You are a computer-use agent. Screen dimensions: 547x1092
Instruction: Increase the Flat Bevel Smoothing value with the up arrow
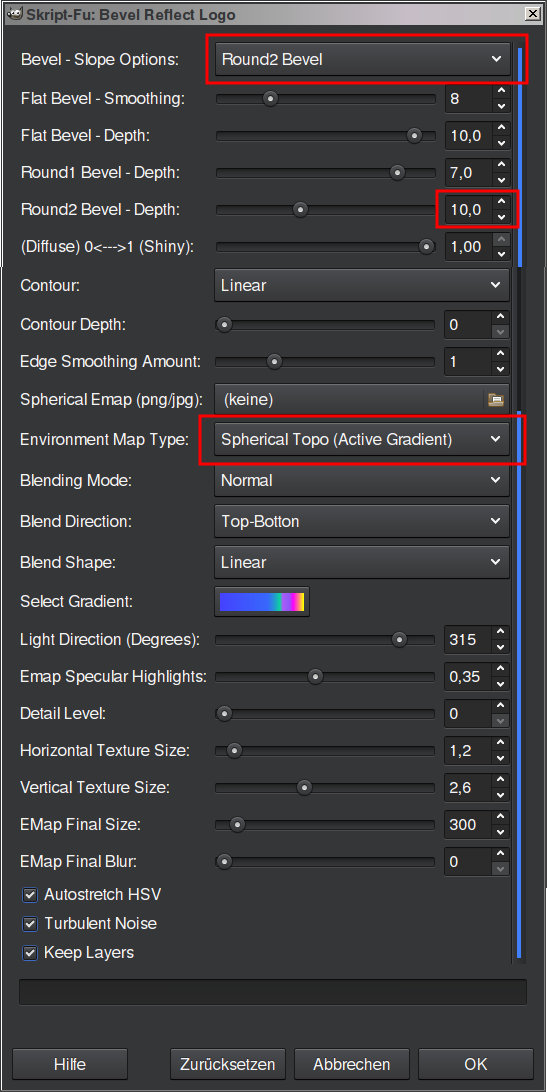coord(500,91)
